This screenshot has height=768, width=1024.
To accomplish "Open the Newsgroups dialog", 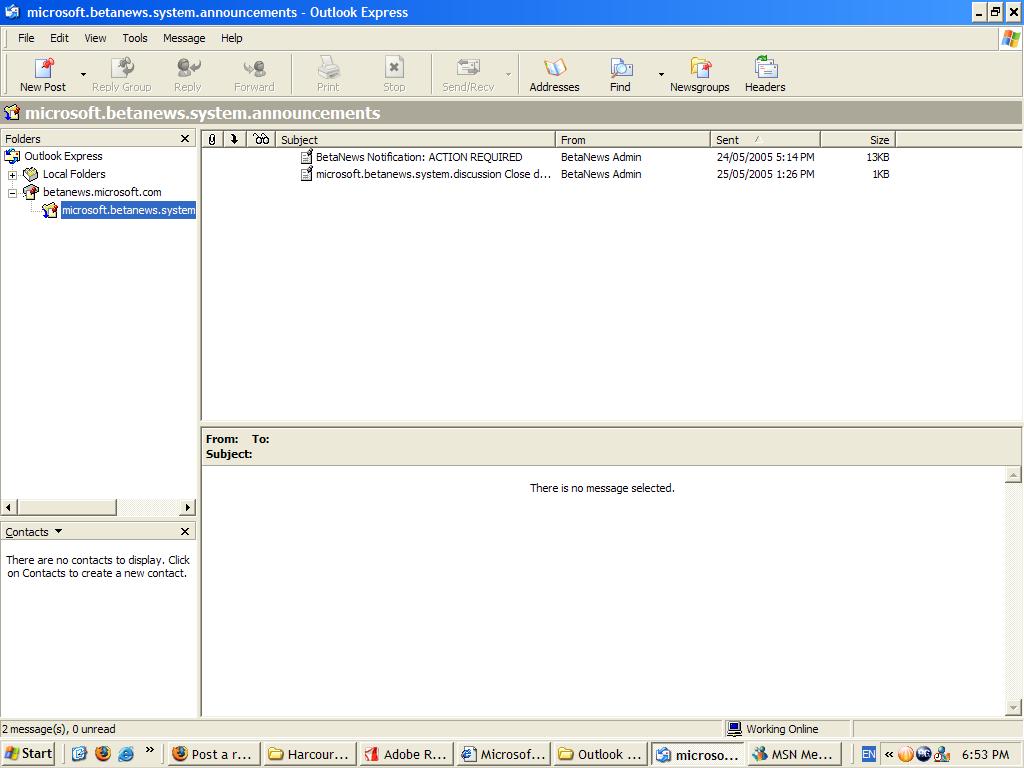I will click(x=699, y=74).
